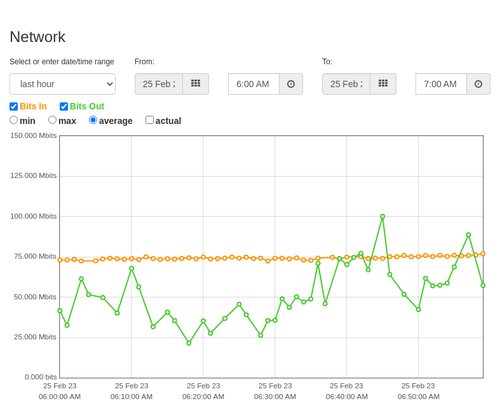500x403 pixels.
Task: Click the To date field showing 25 Feb
Action: (346, 84)
